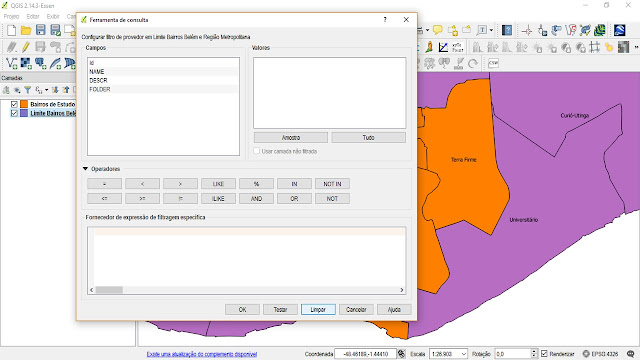Click the Current edits pencils icon

[x=11, y=47]
